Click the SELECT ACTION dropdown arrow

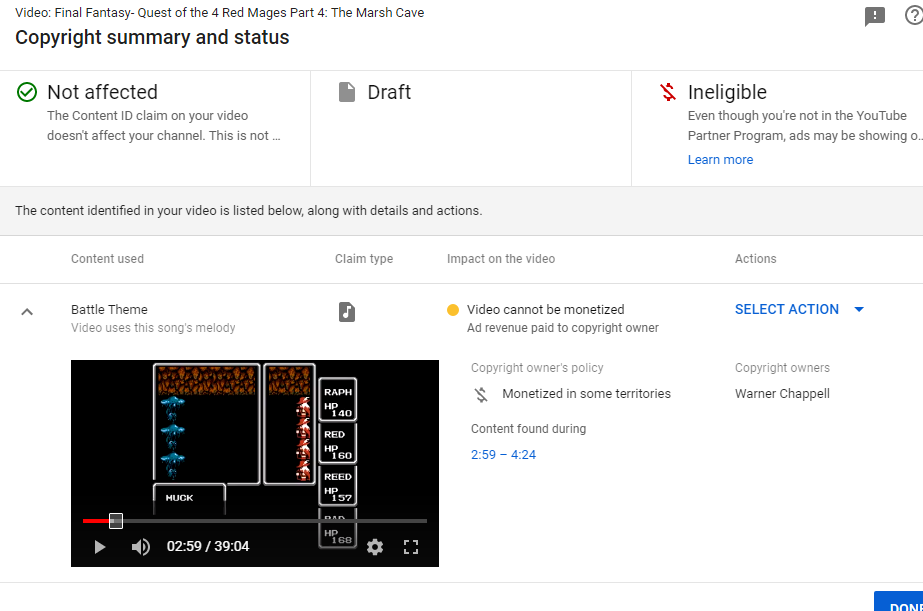click(859, 310)
